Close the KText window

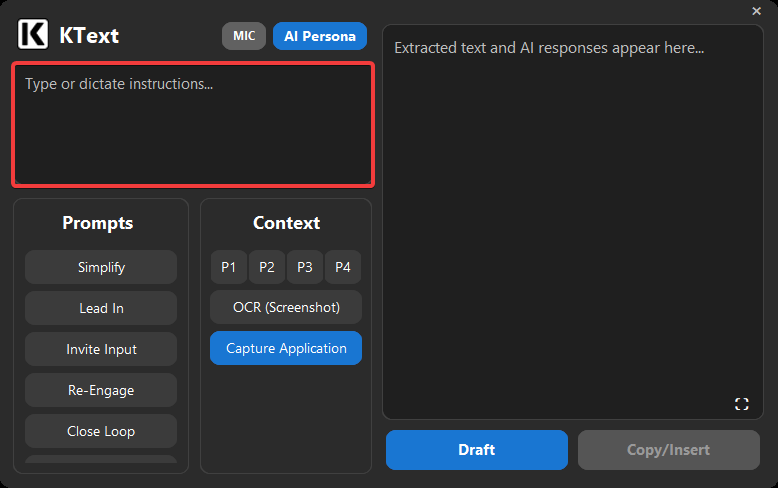(756, 11)
